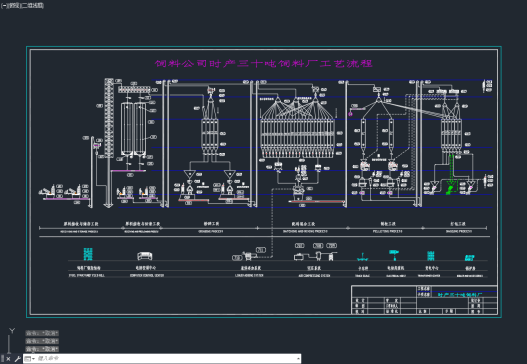The height and width of the screenshot is (364, 527).
Task: Select the cyan transformer center symbol
Action: coord(431,255)
